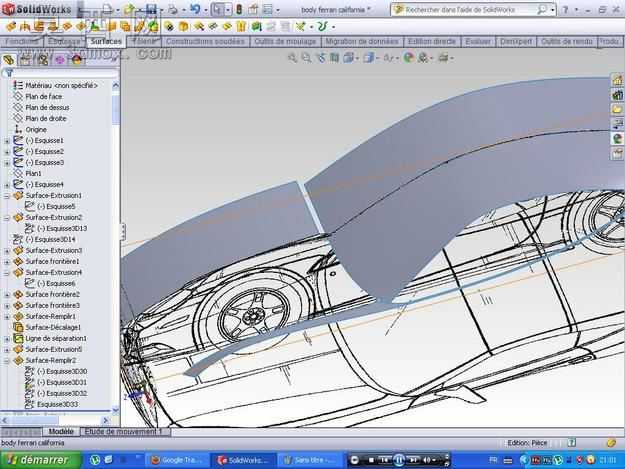
Task: Click the Zoom to area icon
Action: pos(306,58)
